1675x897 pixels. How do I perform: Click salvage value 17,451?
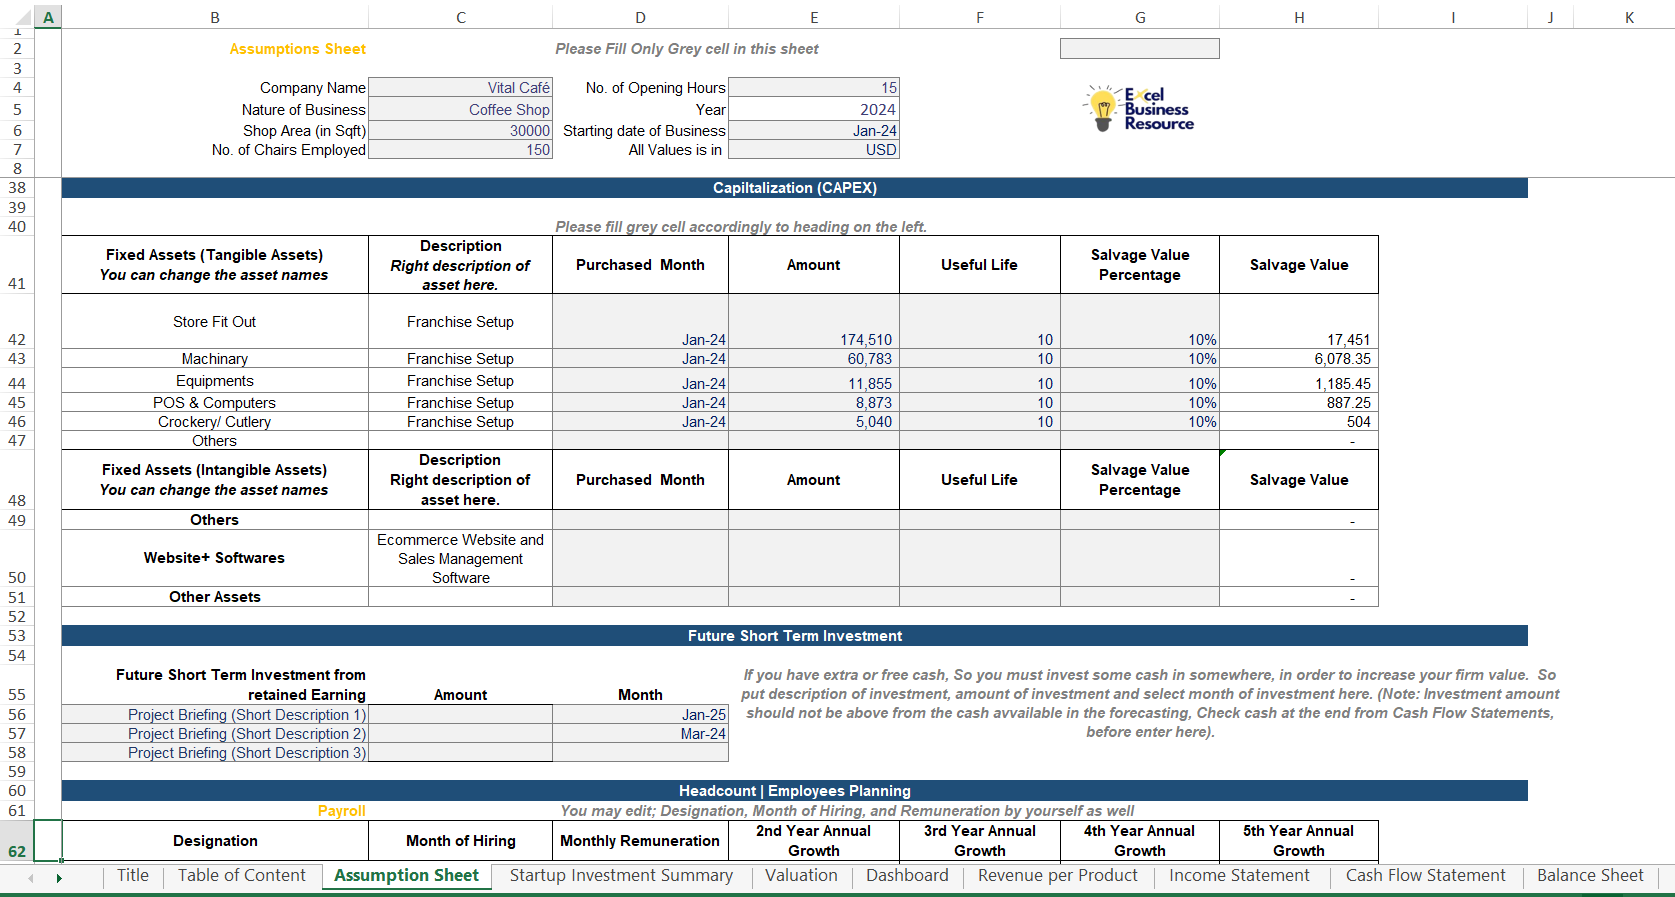pyautogui.click(x=1299, y=321)
